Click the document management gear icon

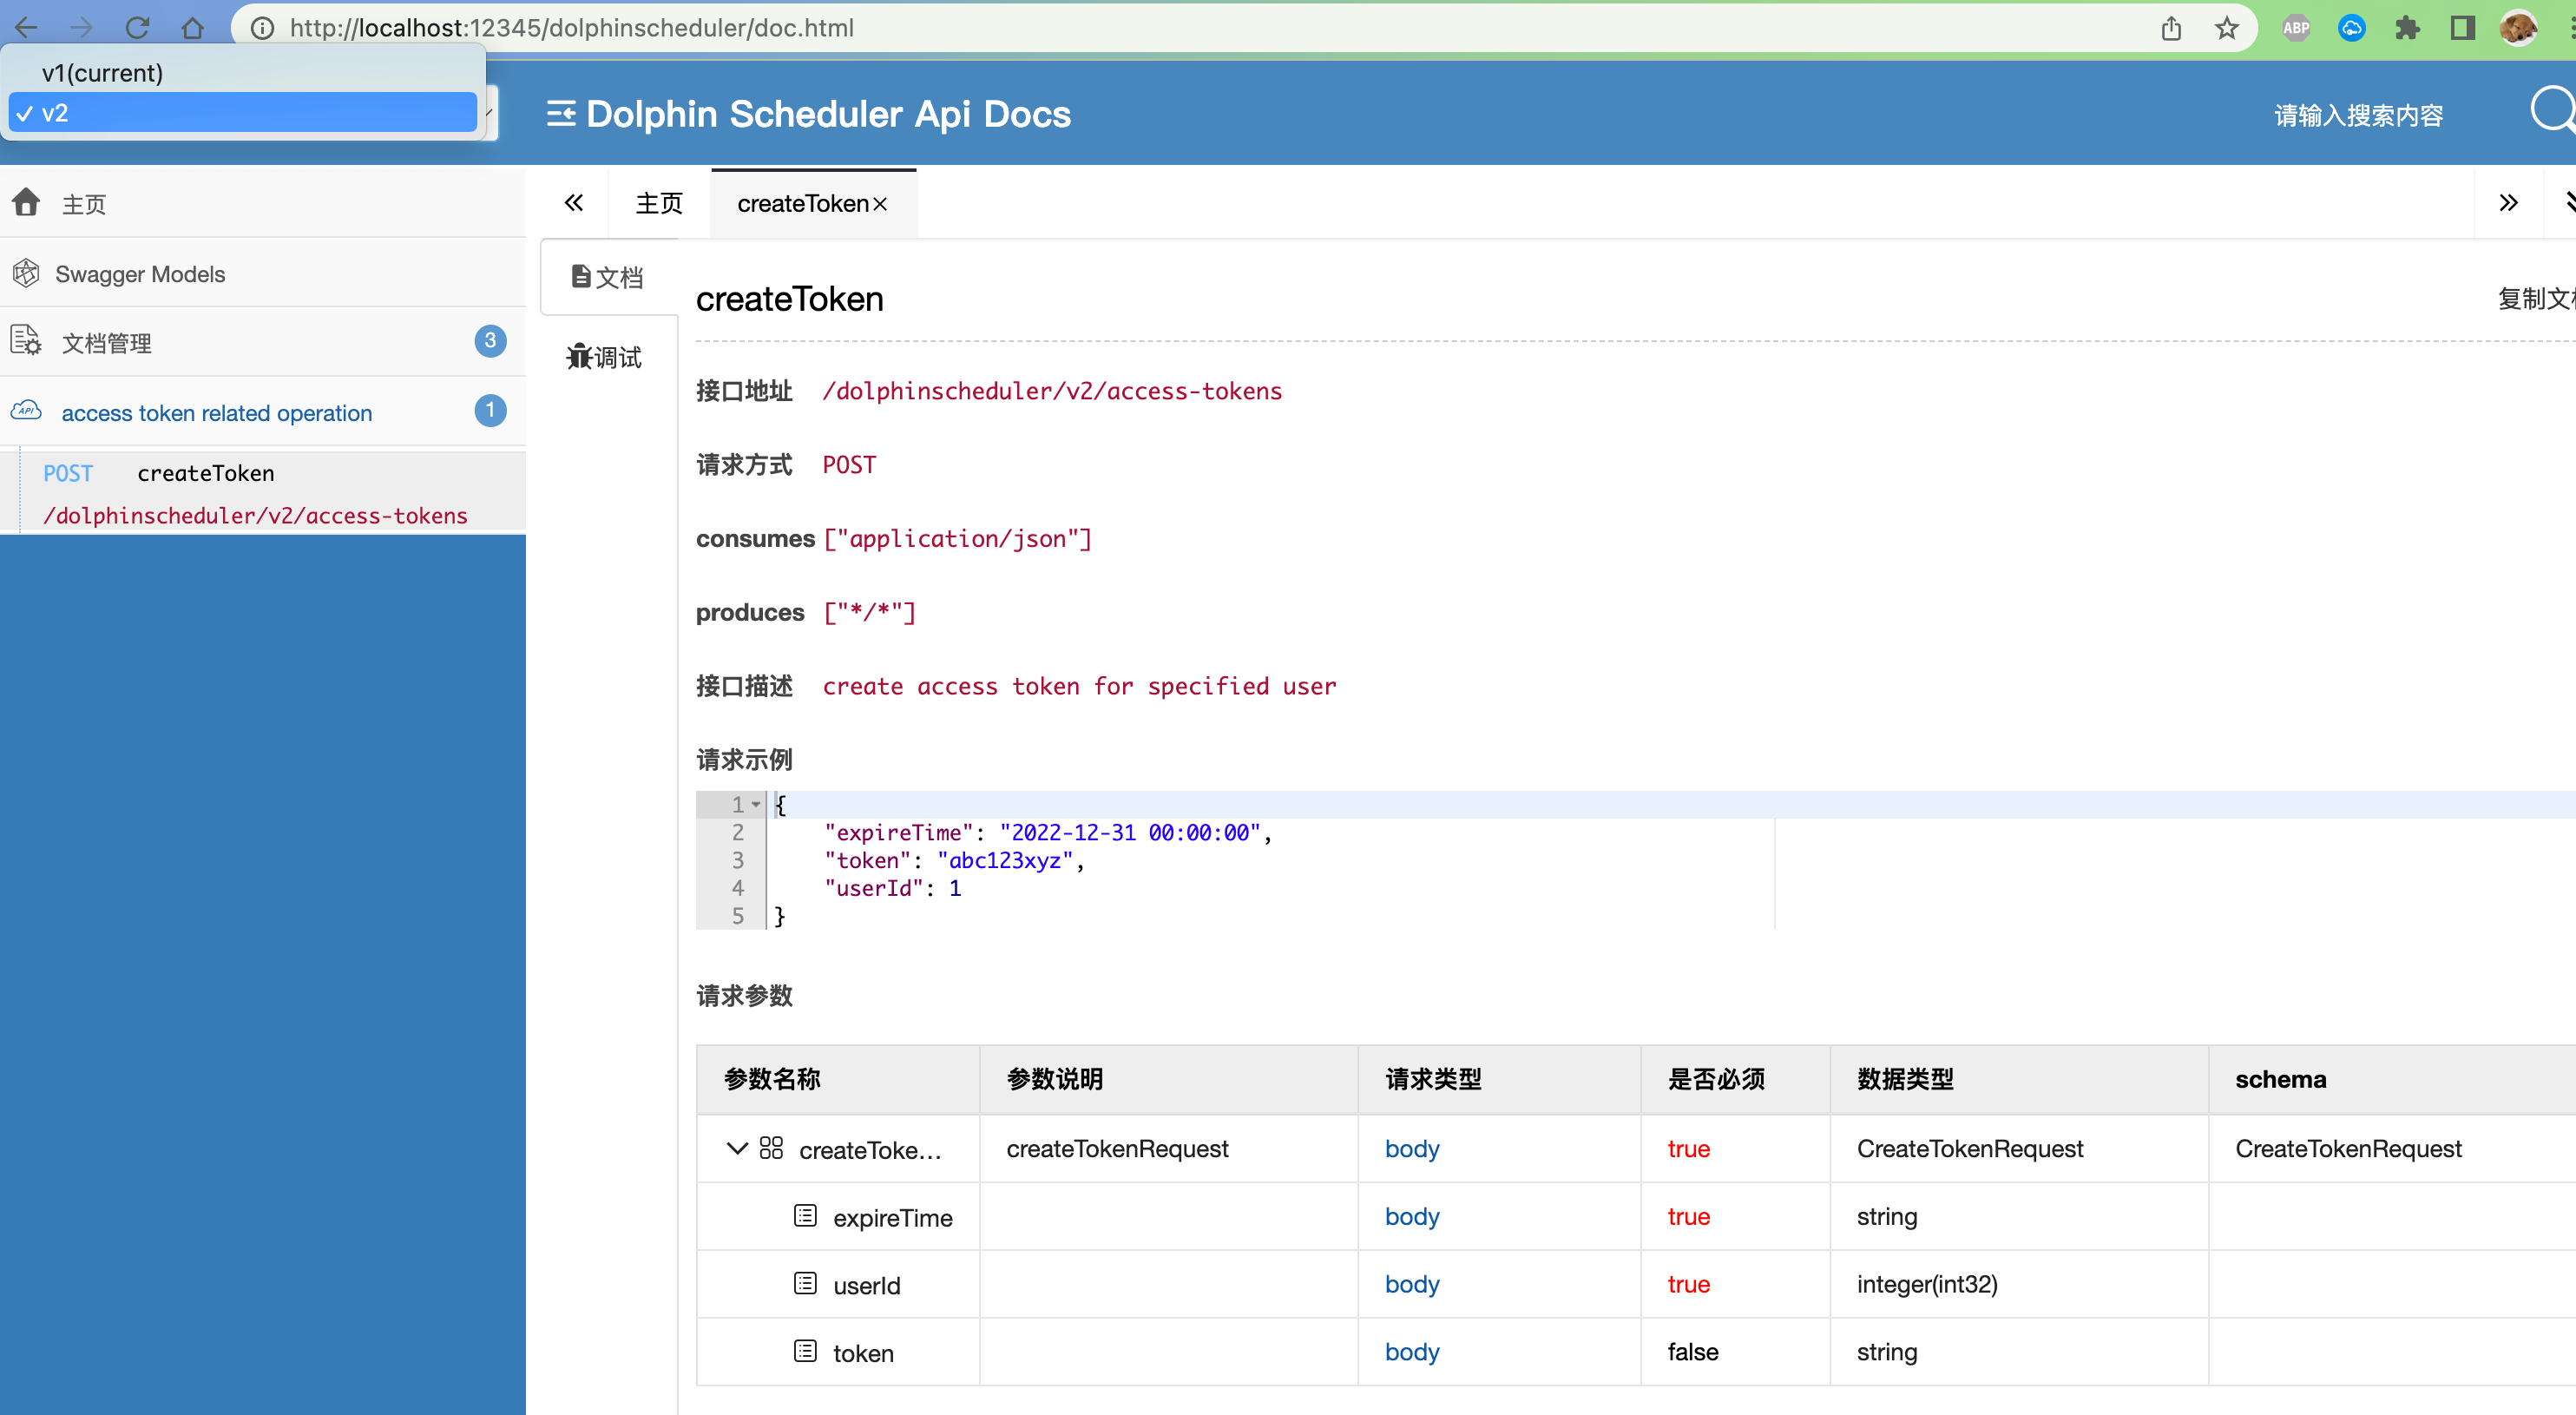coord(26,342)
